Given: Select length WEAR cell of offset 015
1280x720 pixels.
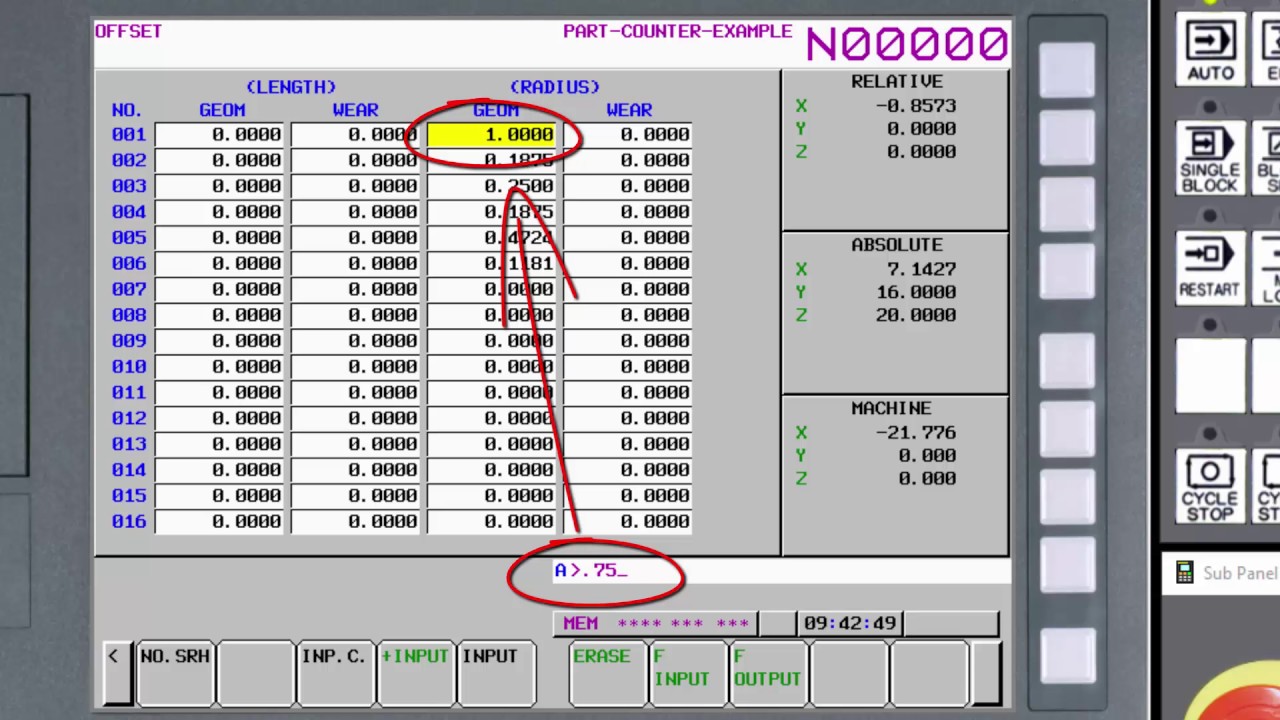Looking at the screenshot, I should [x=355, y=496].
